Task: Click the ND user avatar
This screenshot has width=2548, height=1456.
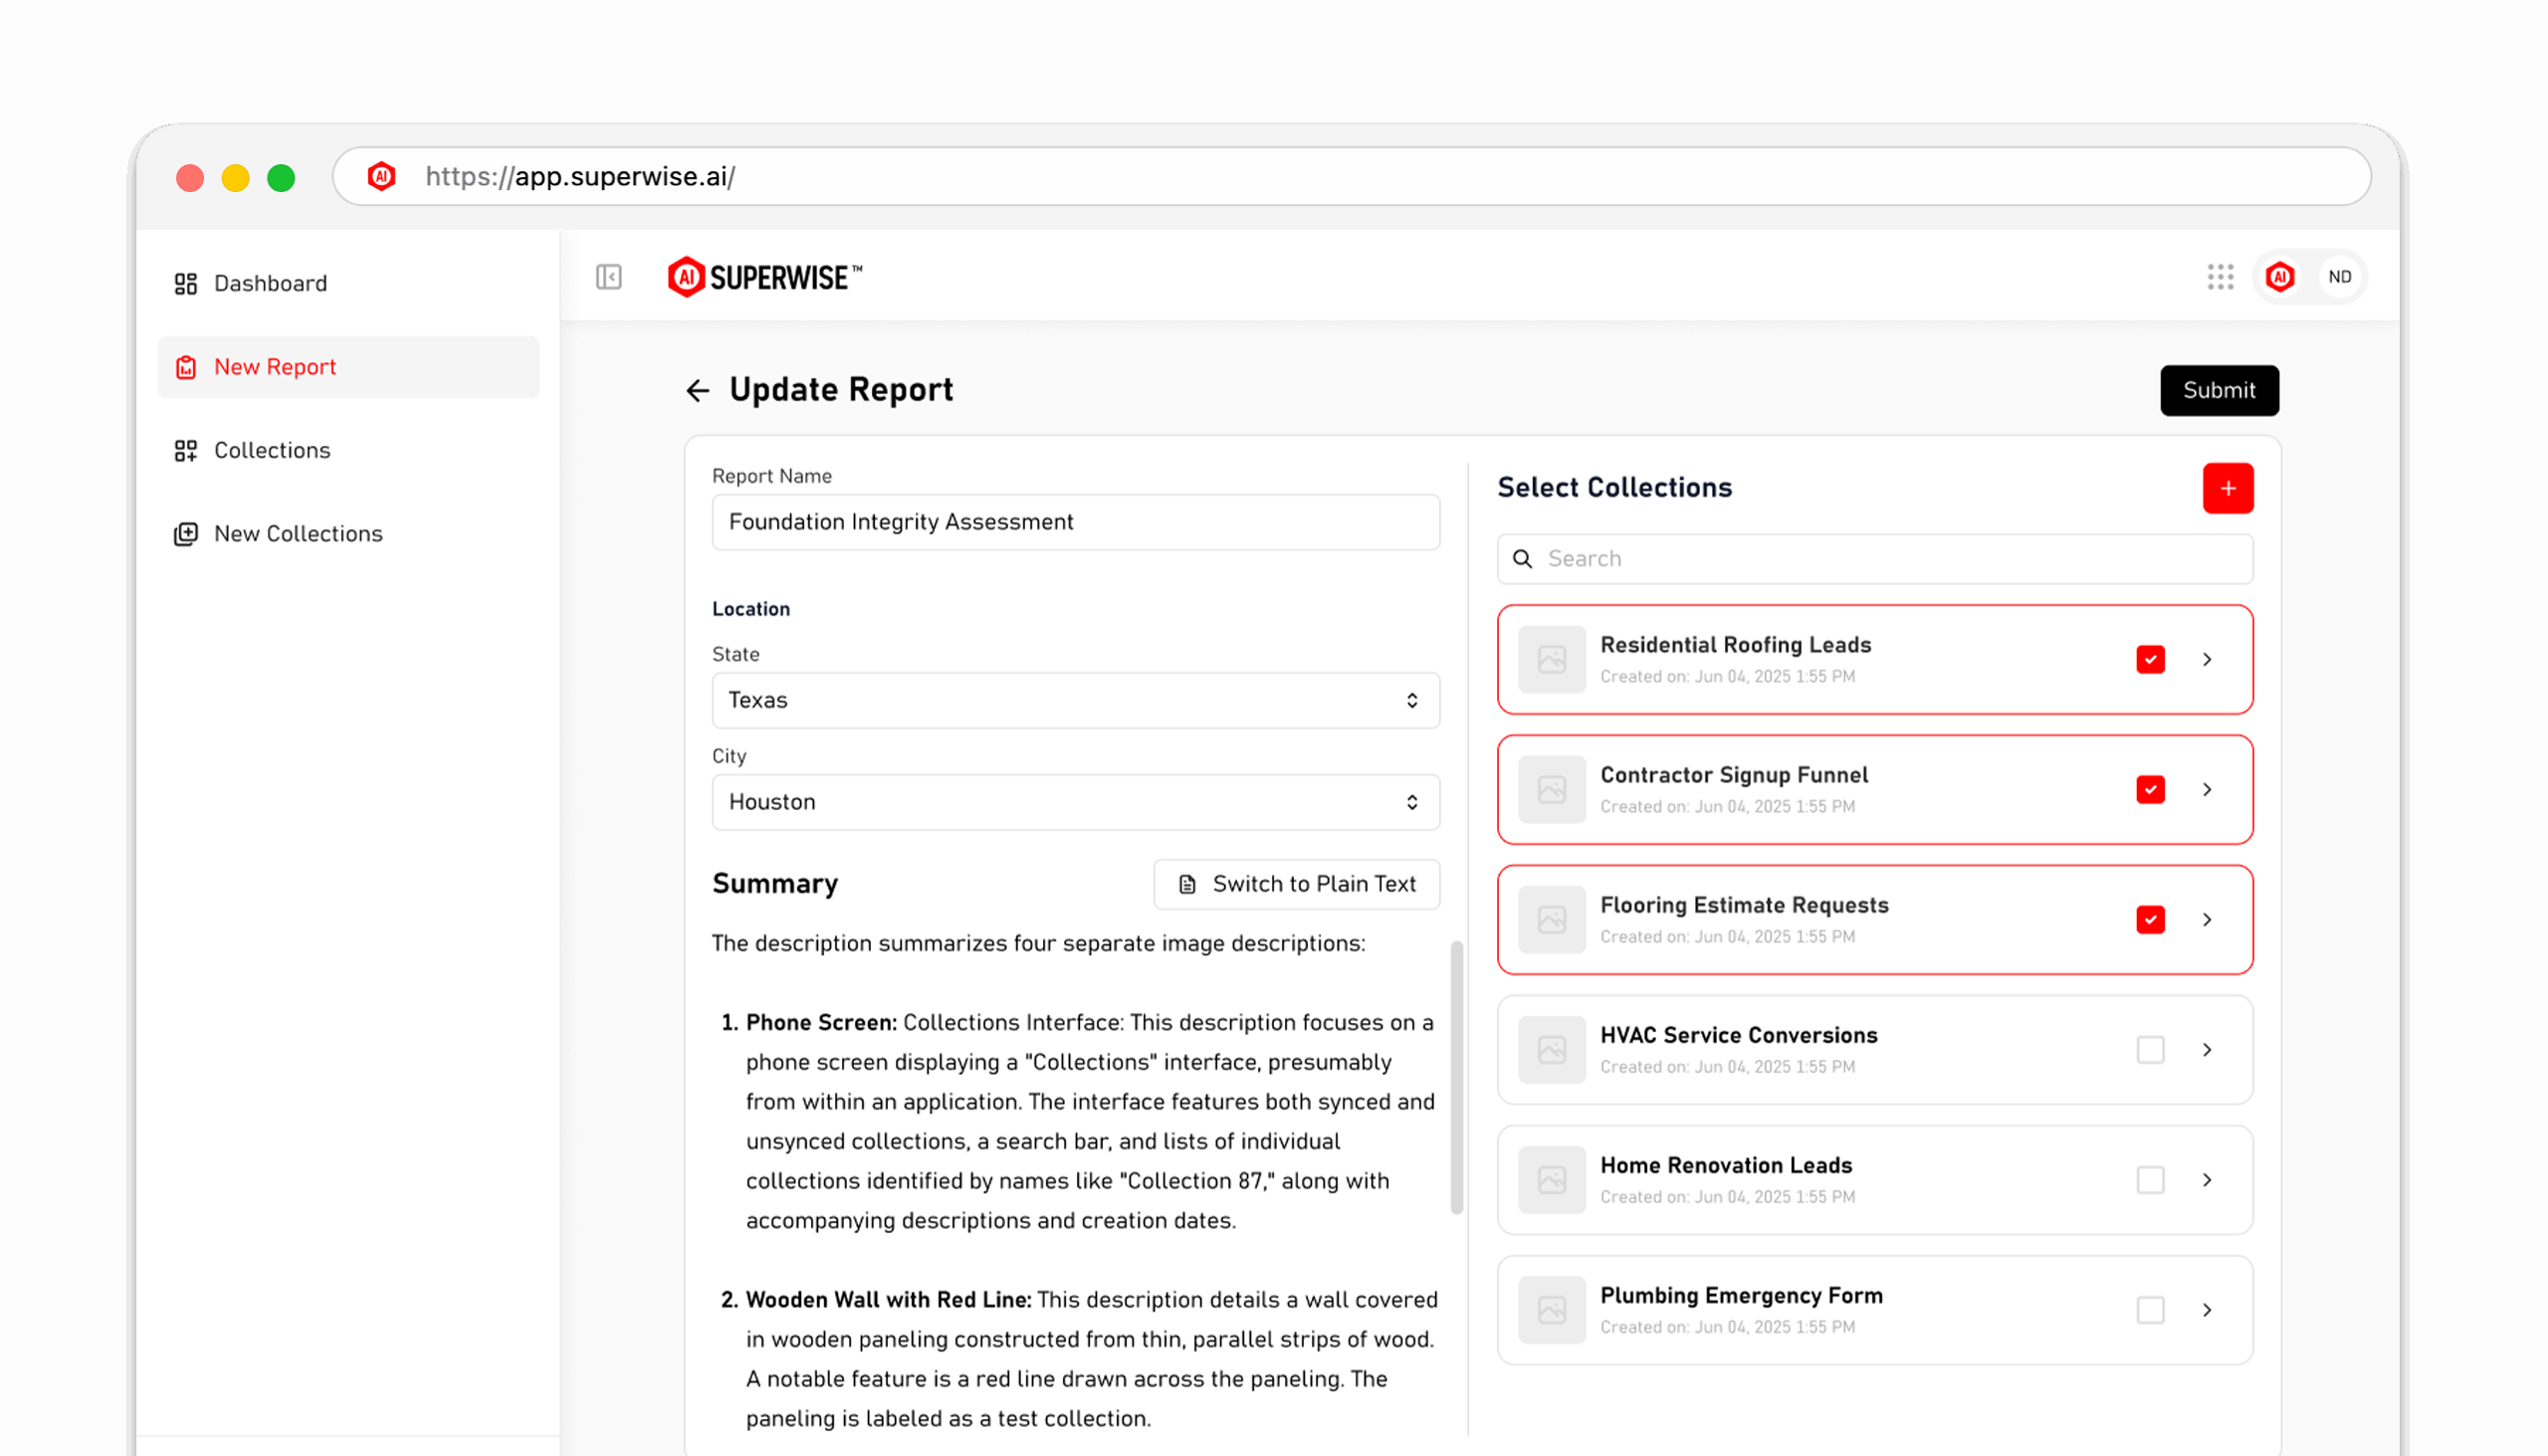Action: 2339,277
